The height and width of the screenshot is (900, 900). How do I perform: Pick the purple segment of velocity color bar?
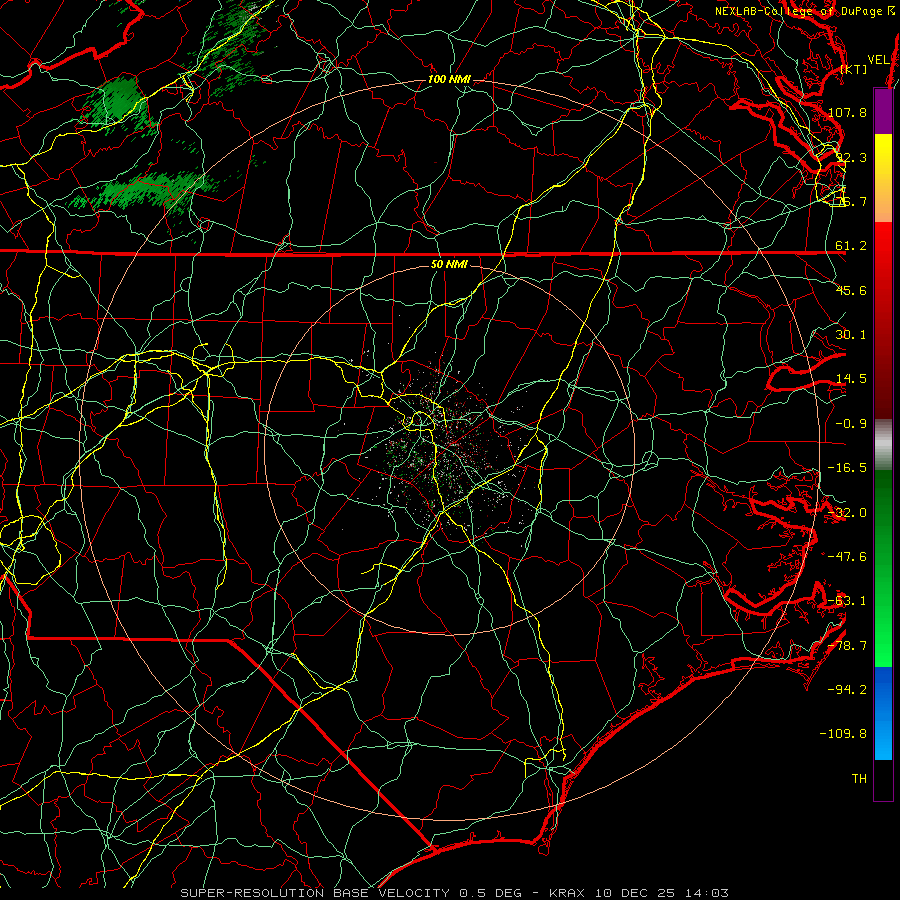[x=883, y=111]
